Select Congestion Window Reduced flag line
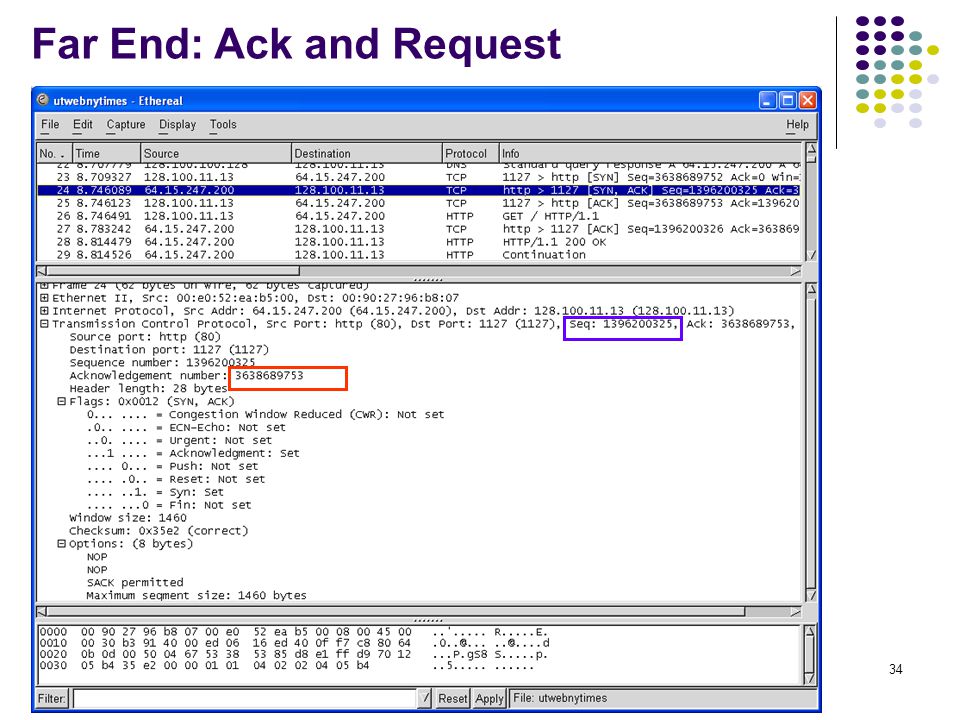Screen dimensions: 960x720 [x=265, y=414]
